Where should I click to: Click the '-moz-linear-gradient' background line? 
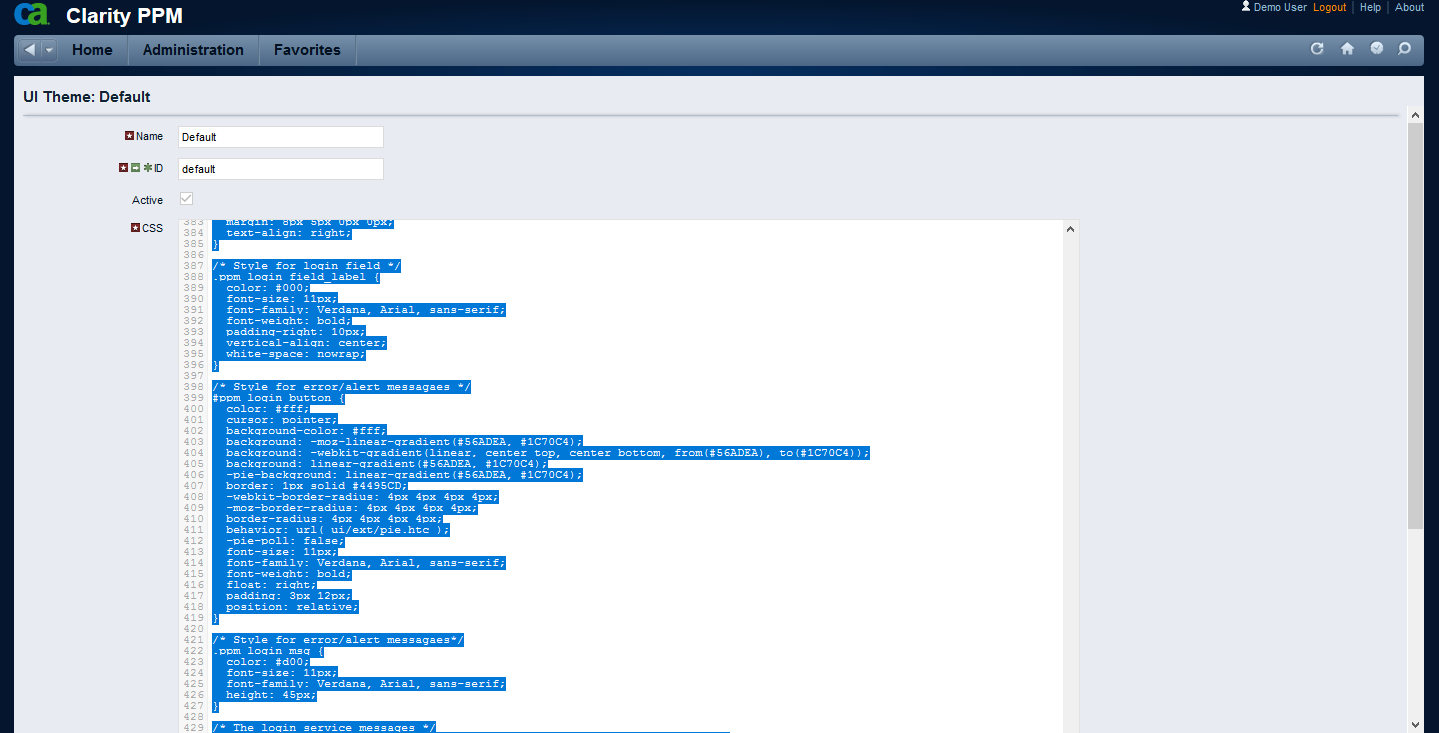[404, 442]
